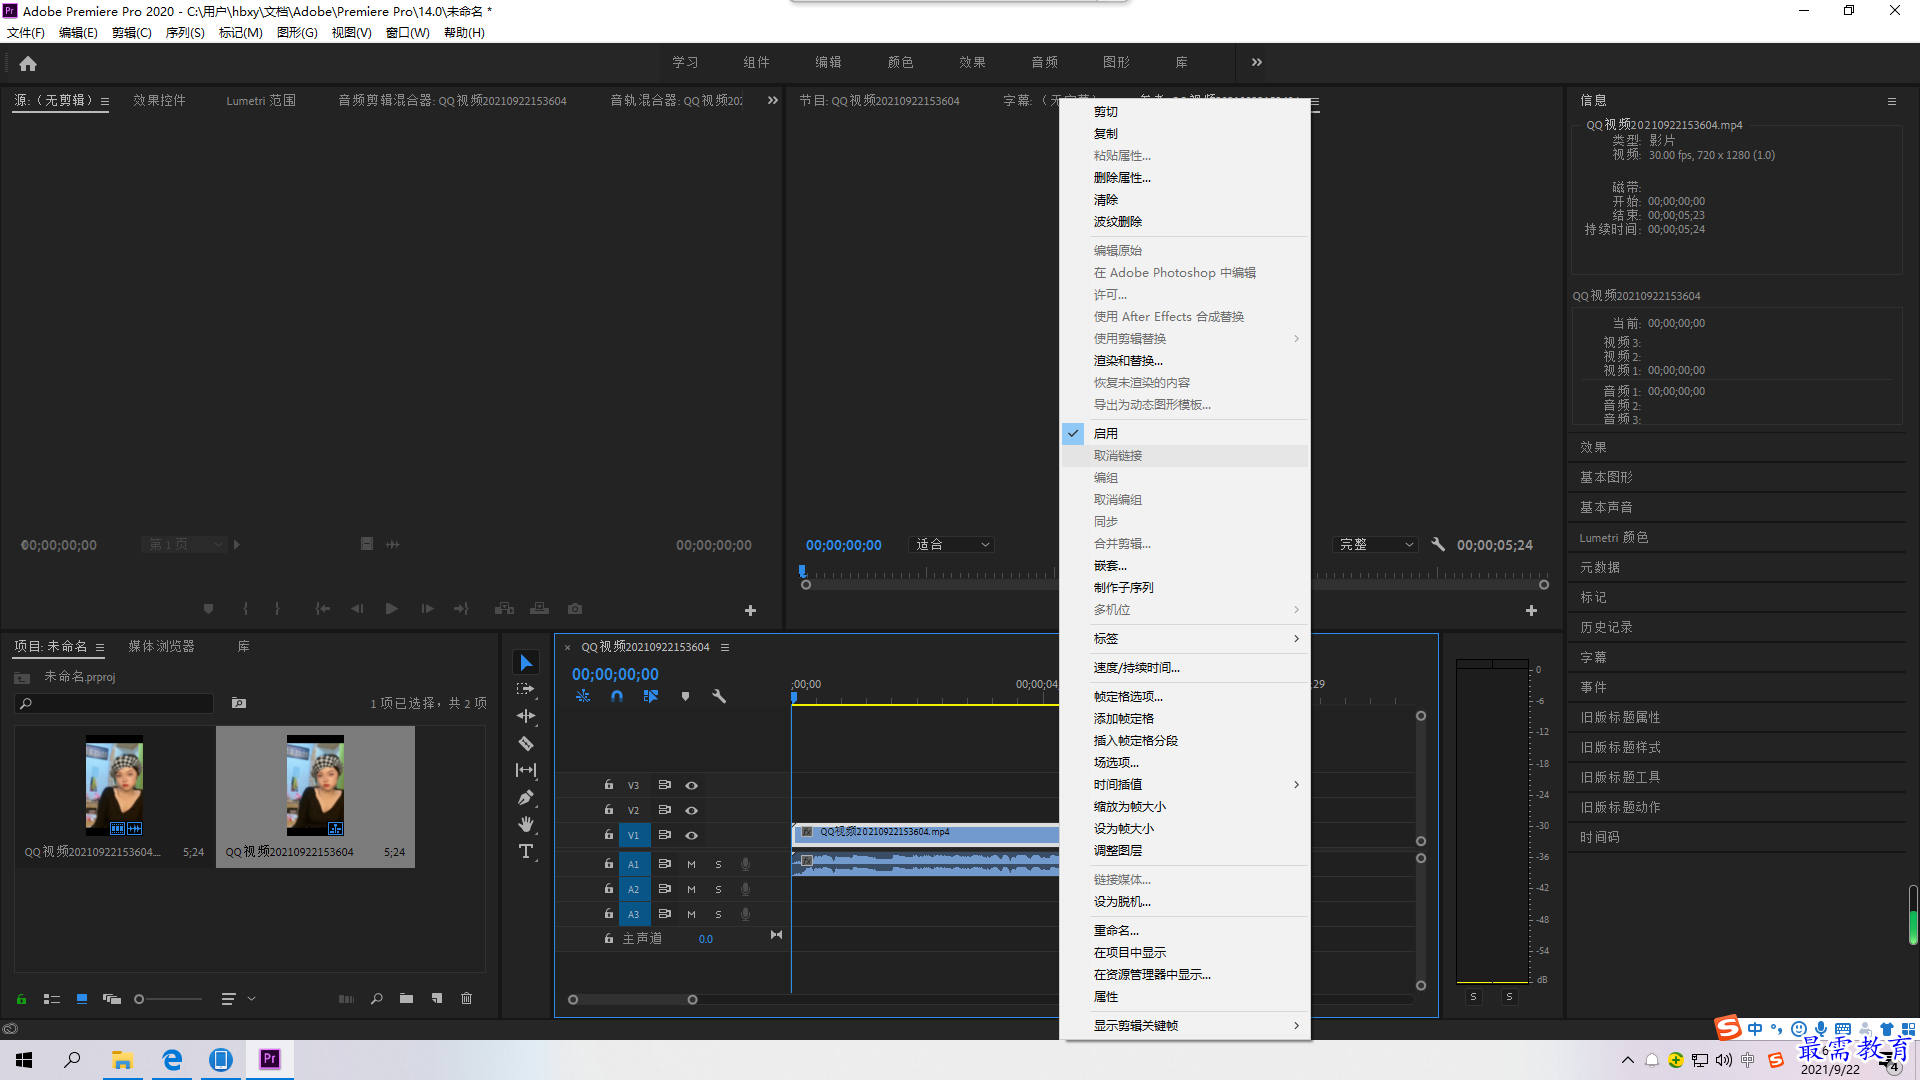Expand 标签 submenu
Image resolution: width=1920 pixels, height=1080 pixels.
point(1186,638)
